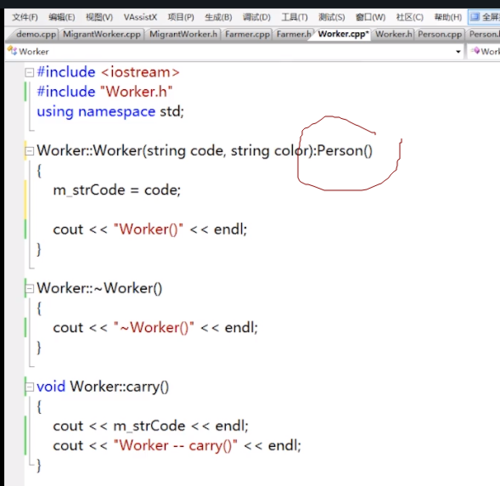This screenshot has width=500, height=486.
Task: Switch to the demo.cpp tab
Action: point(36,34)
